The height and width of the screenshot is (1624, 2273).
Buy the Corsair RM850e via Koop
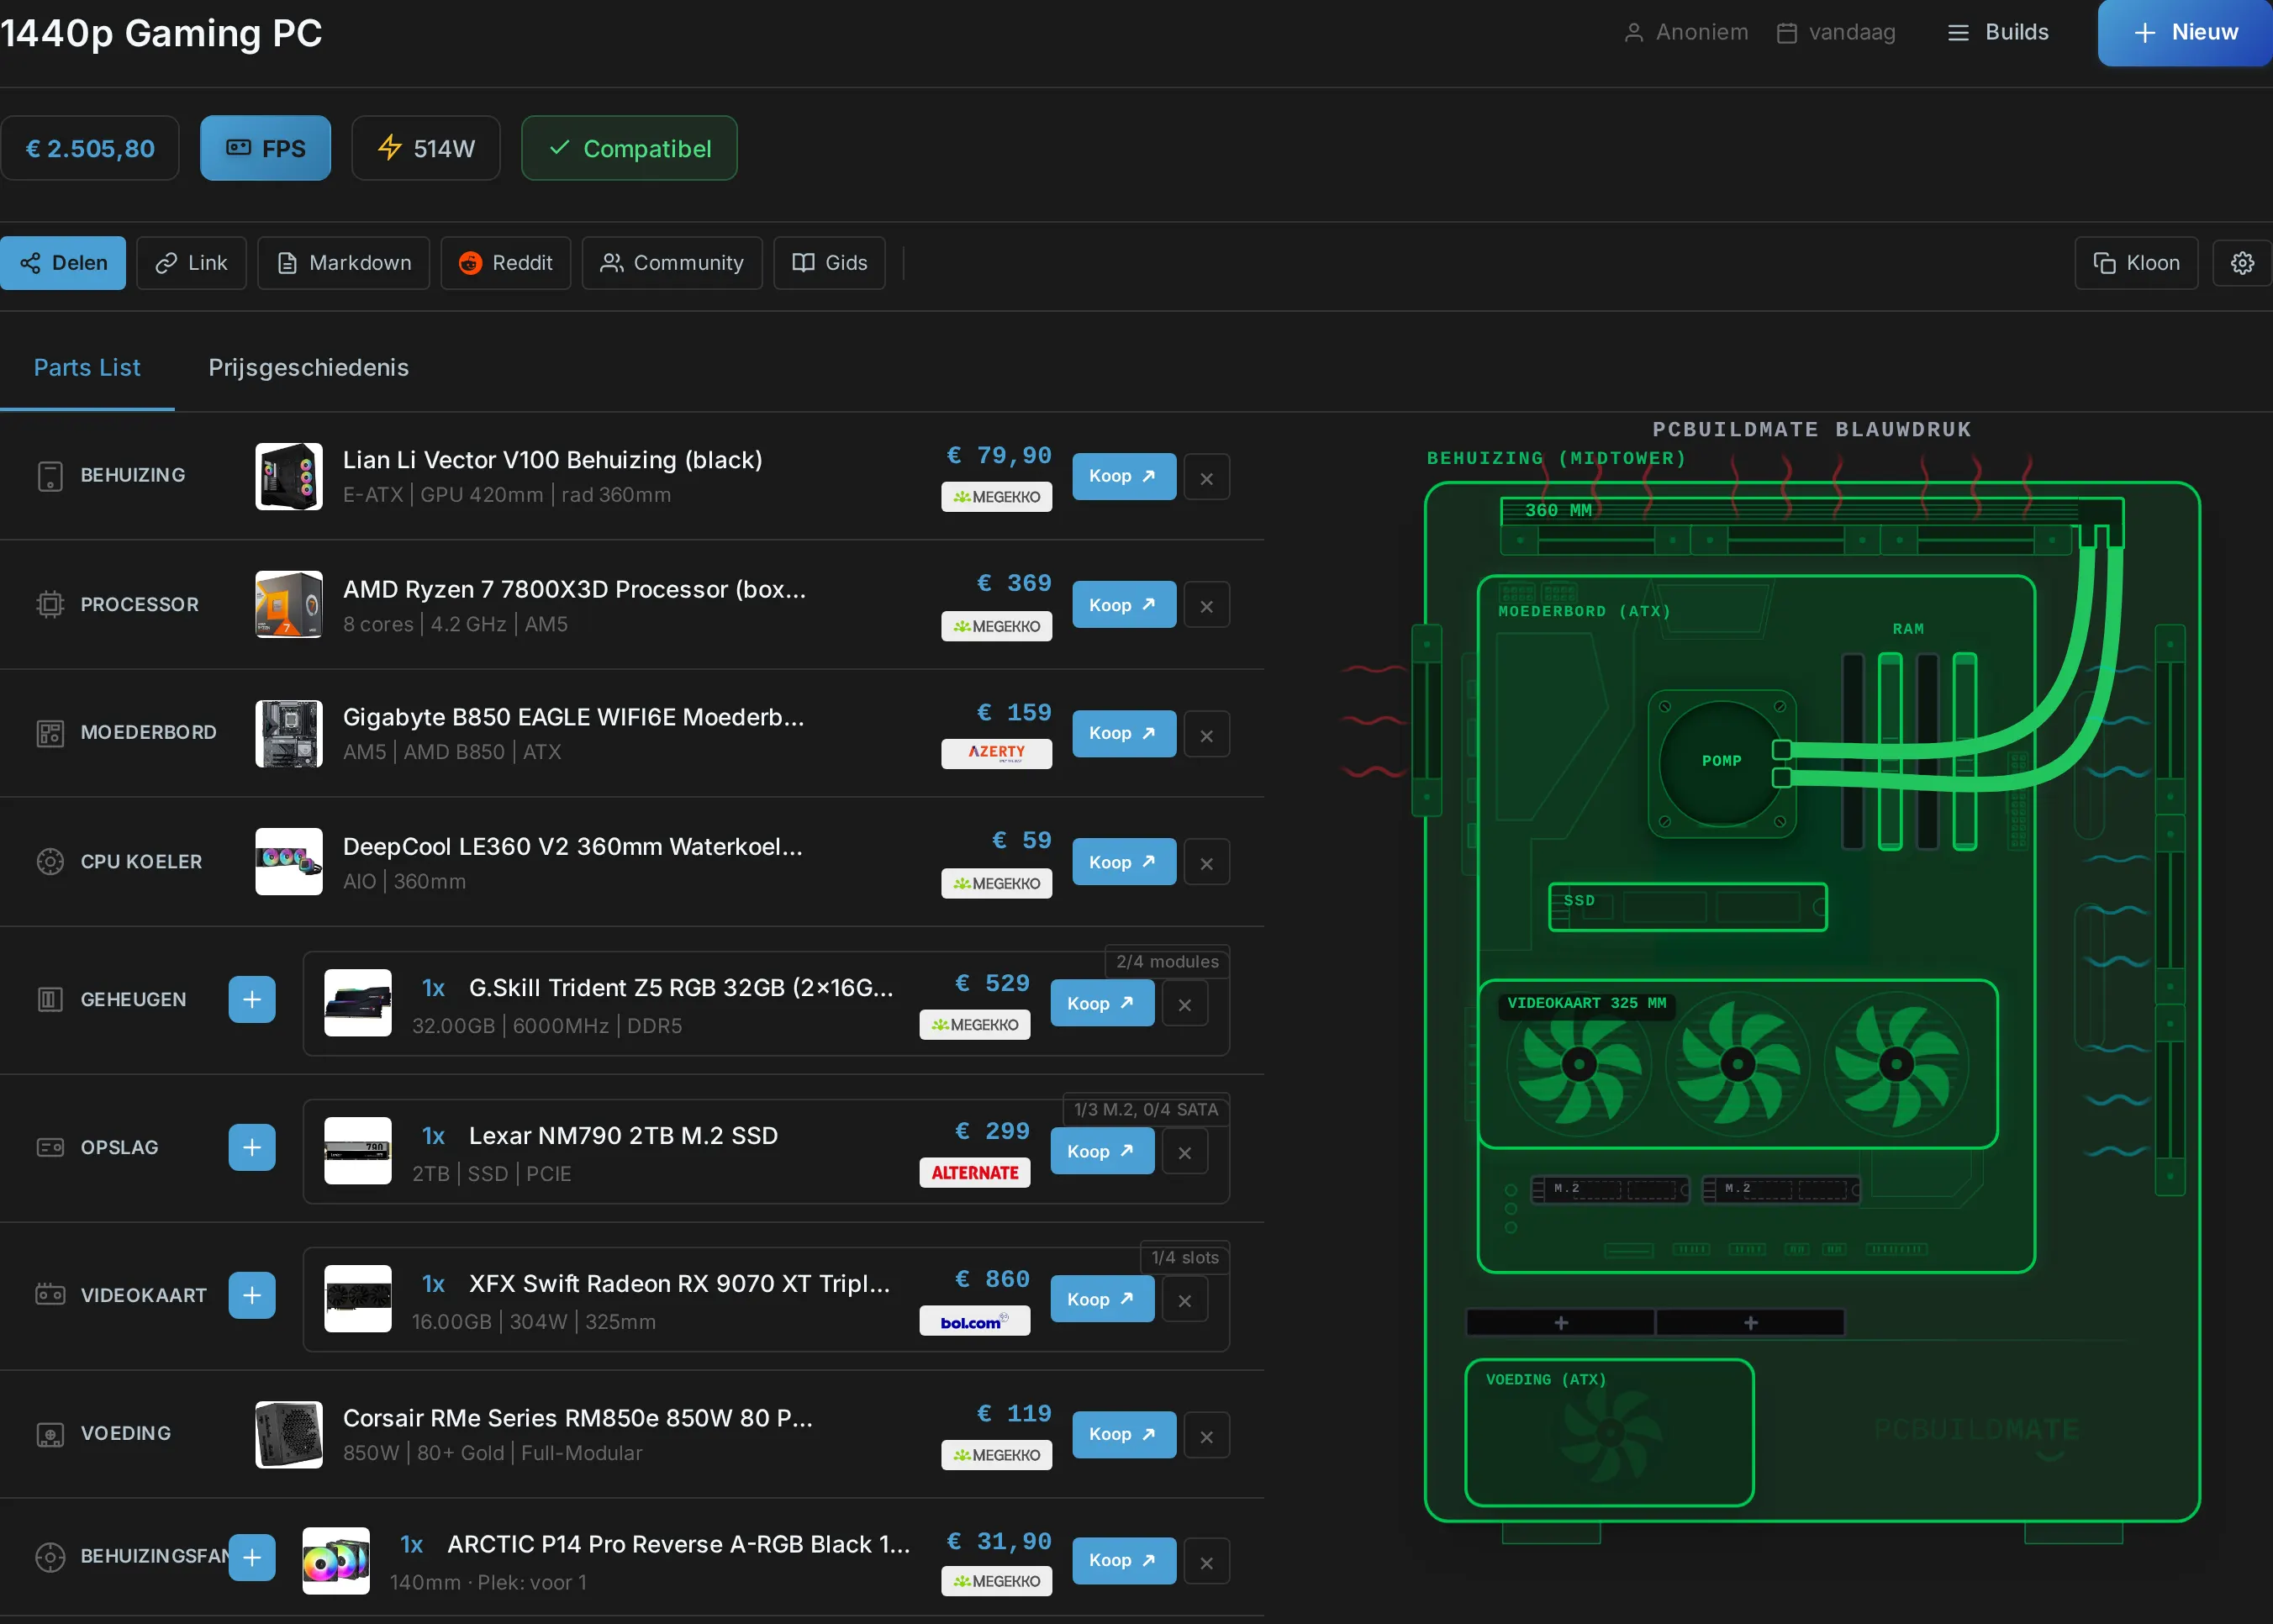click(1124, 1434)
